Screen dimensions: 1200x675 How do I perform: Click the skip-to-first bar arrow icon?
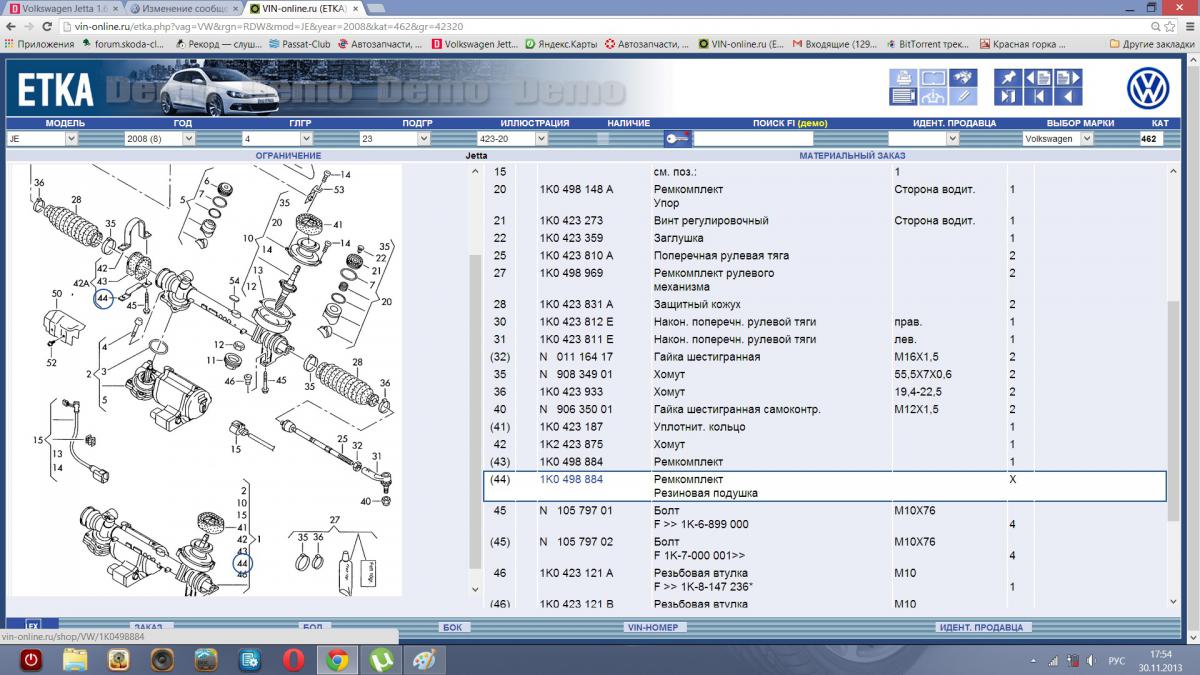click(1038, 97)
